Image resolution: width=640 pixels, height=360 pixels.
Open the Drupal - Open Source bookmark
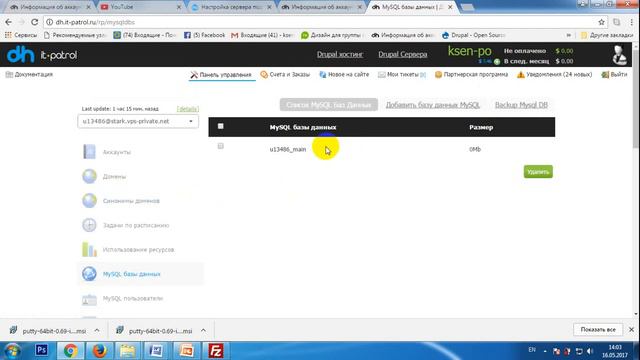click(474, 35)
